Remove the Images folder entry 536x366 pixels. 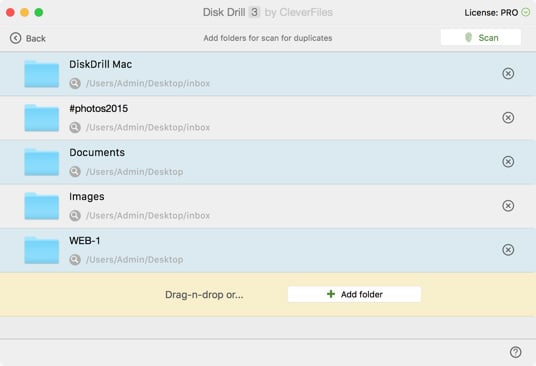point(508,206)
